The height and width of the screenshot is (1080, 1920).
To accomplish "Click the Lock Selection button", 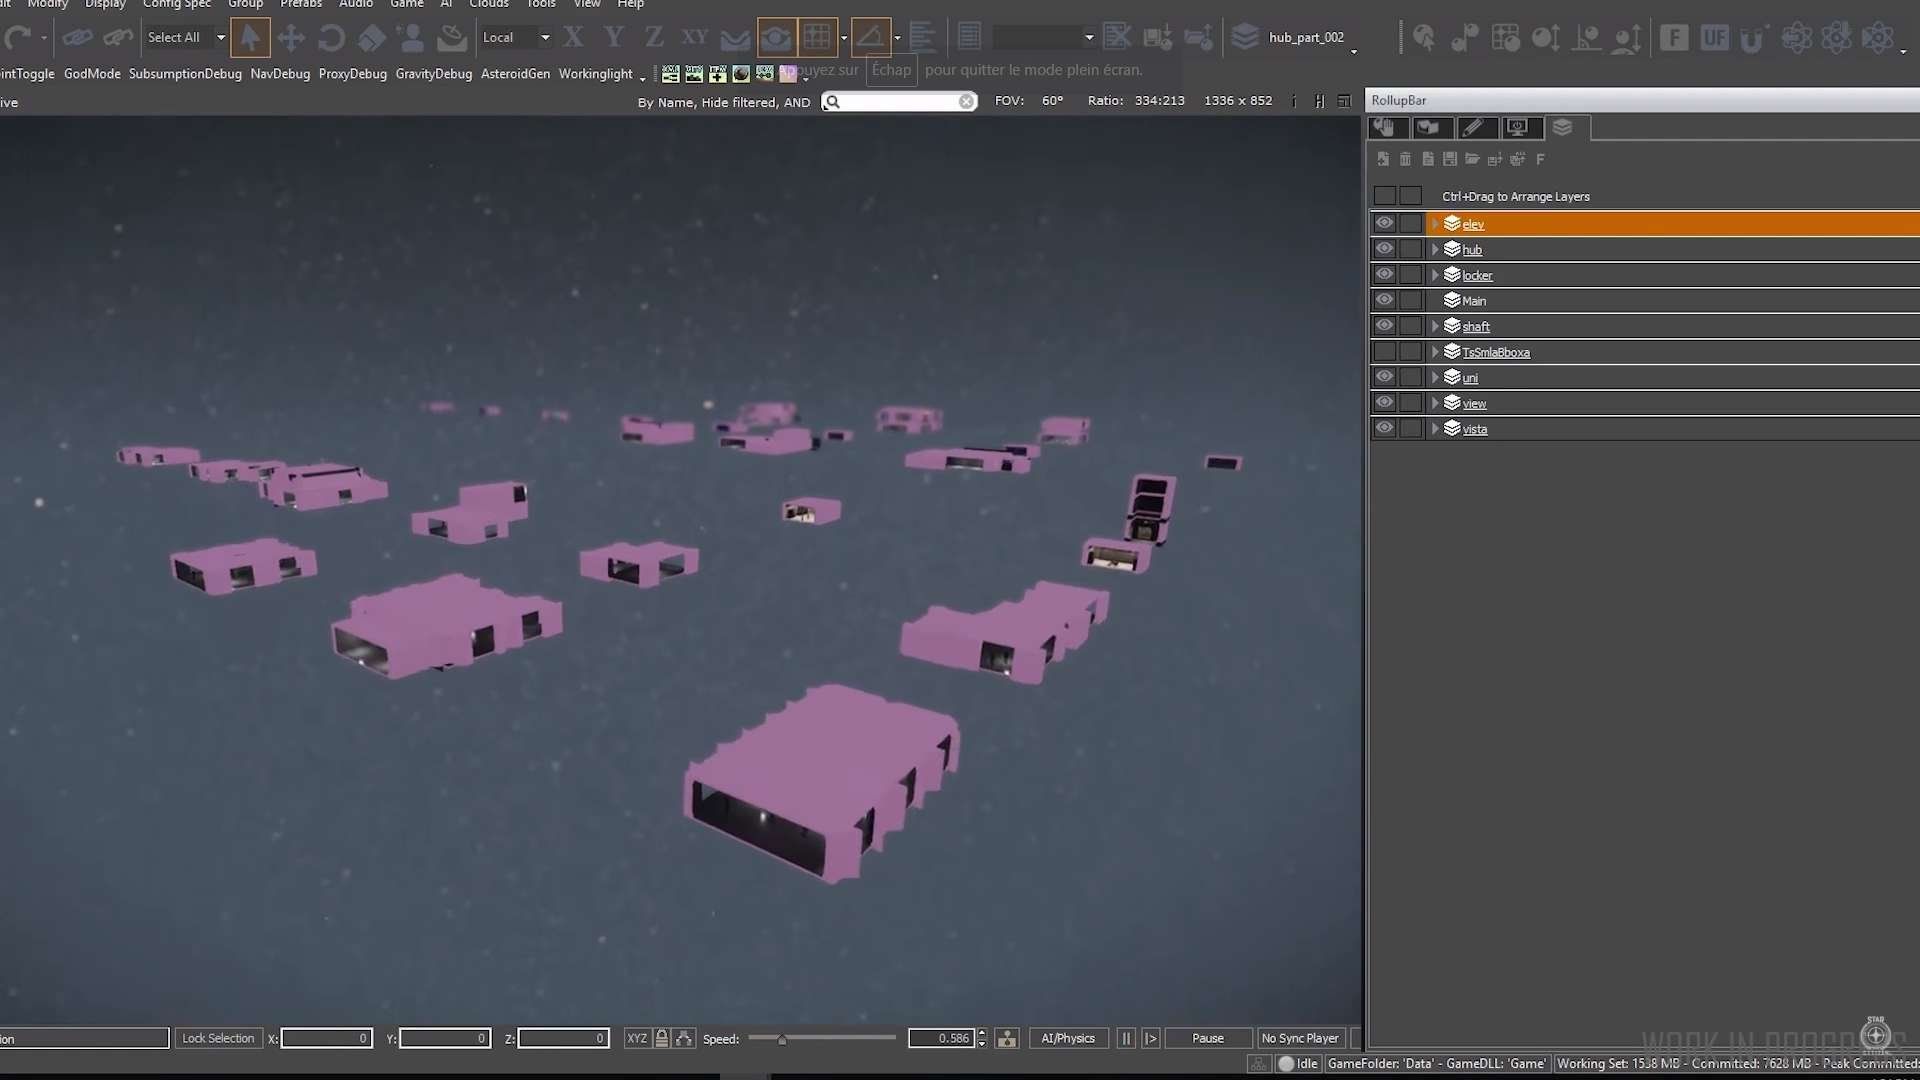I will click(218, 1038).
